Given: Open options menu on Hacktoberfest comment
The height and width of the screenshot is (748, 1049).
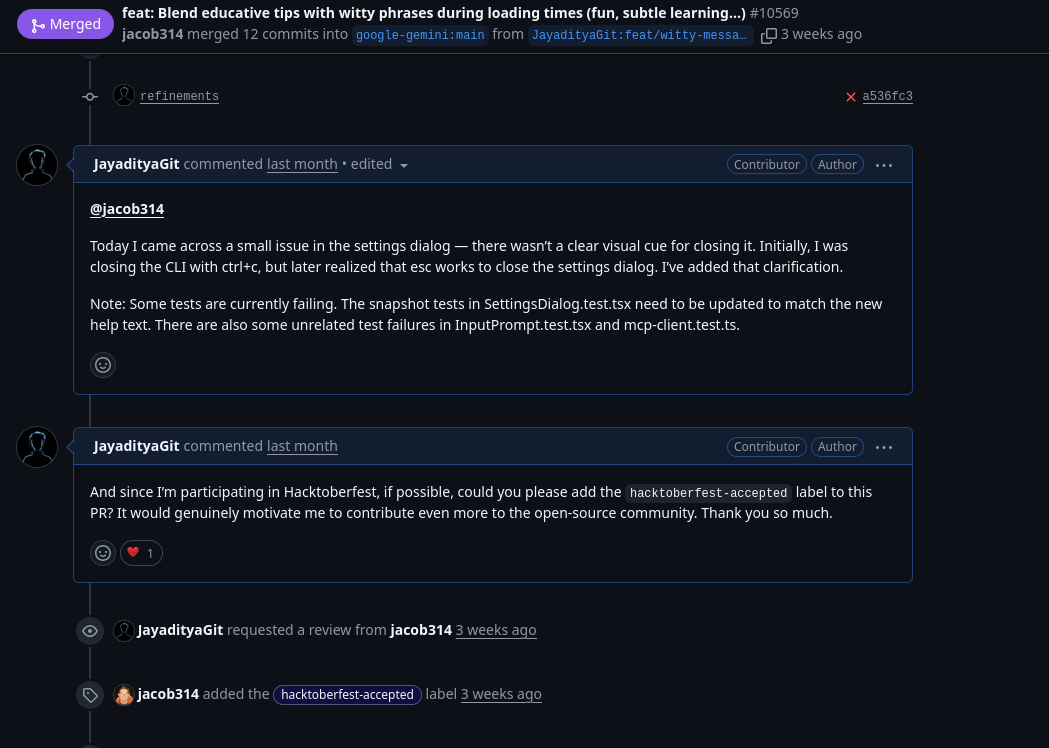Looking at the screenshot, I should coord(884,447).
